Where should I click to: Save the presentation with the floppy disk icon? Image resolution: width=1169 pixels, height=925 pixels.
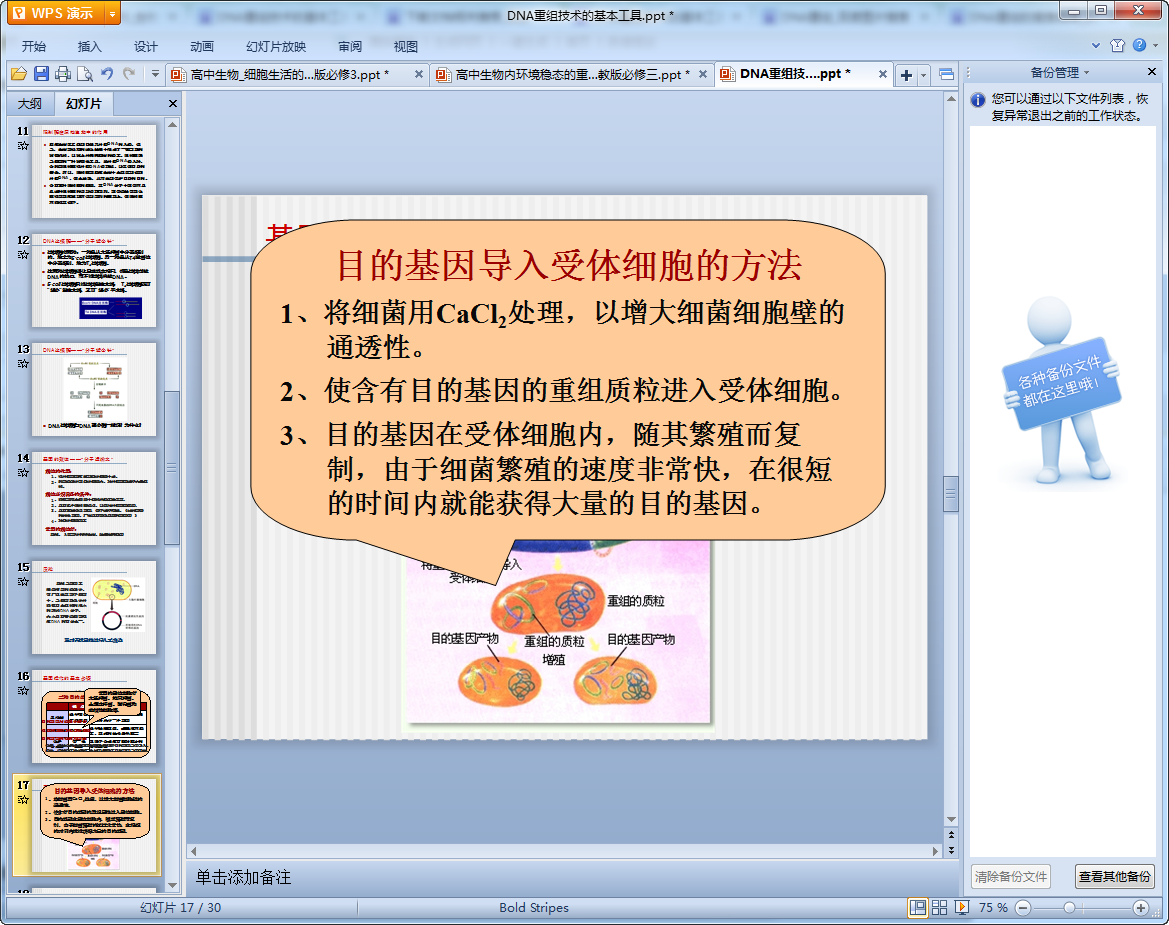coord(41,74)
